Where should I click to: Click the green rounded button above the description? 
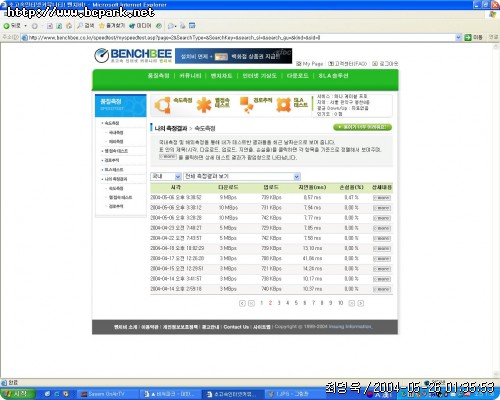[362, 127]
